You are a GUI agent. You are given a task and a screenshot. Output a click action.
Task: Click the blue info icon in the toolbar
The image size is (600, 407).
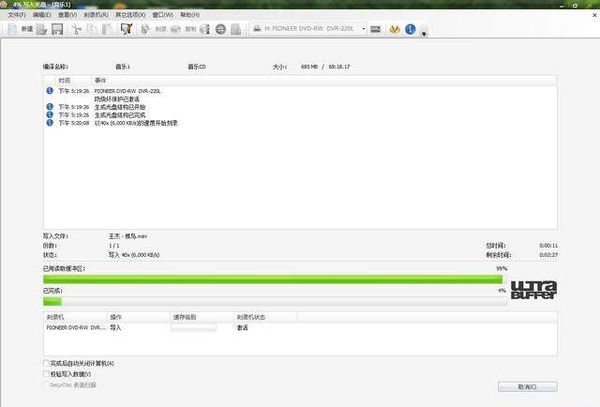411,30
